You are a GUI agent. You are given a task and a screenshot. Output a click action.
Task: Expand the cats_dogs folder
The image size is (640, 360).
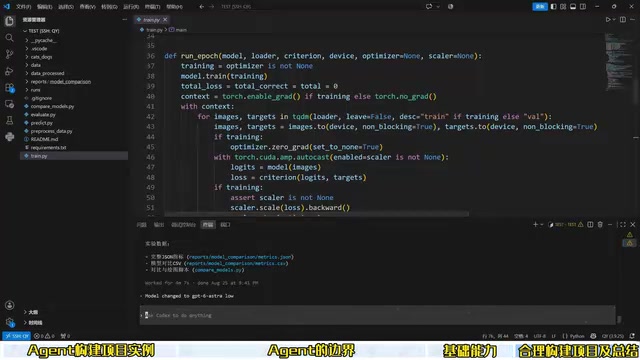(x=41, y=57)
